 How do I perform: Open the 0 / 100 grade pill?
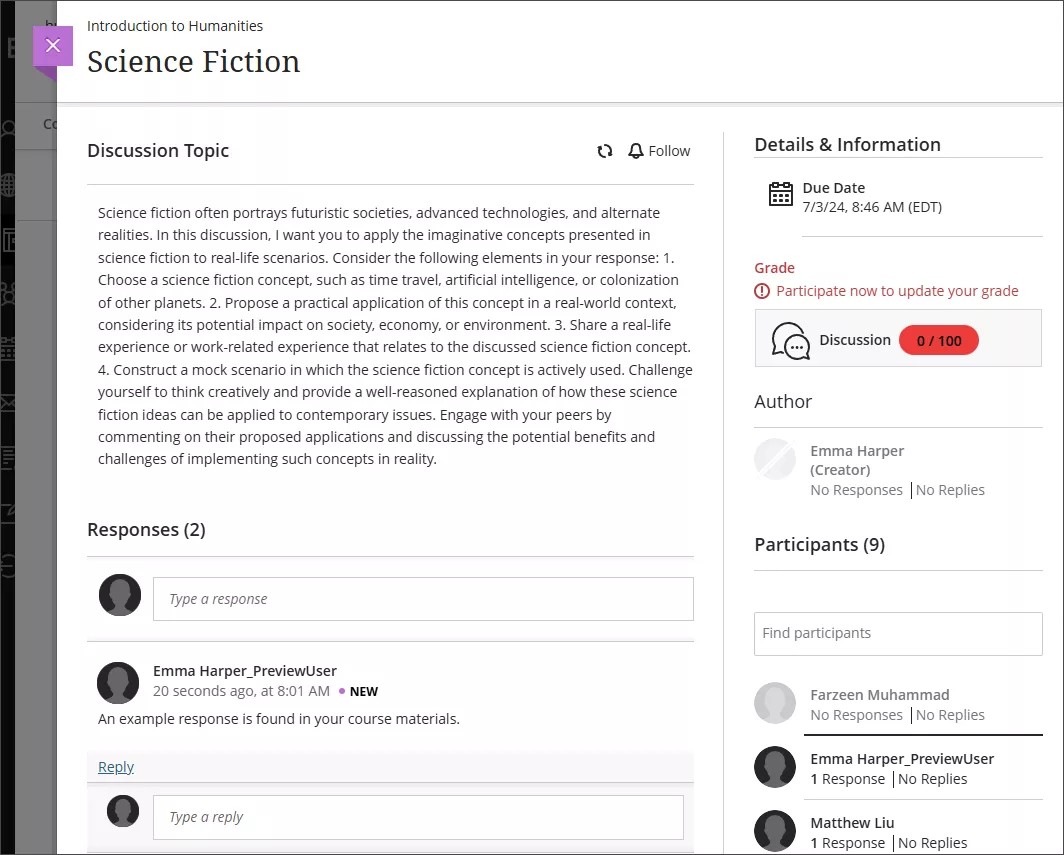pyautogui.click(x=938, y=340)
